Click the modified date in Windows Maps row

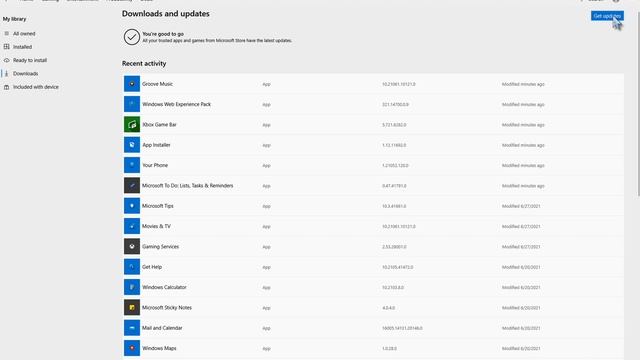(521, 349)
